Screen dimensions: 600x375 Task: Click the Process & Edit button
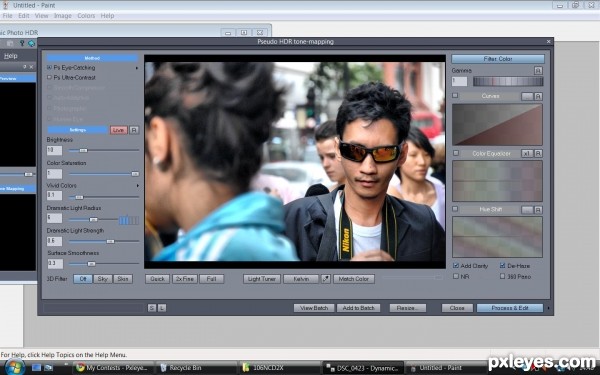[510, 308]
